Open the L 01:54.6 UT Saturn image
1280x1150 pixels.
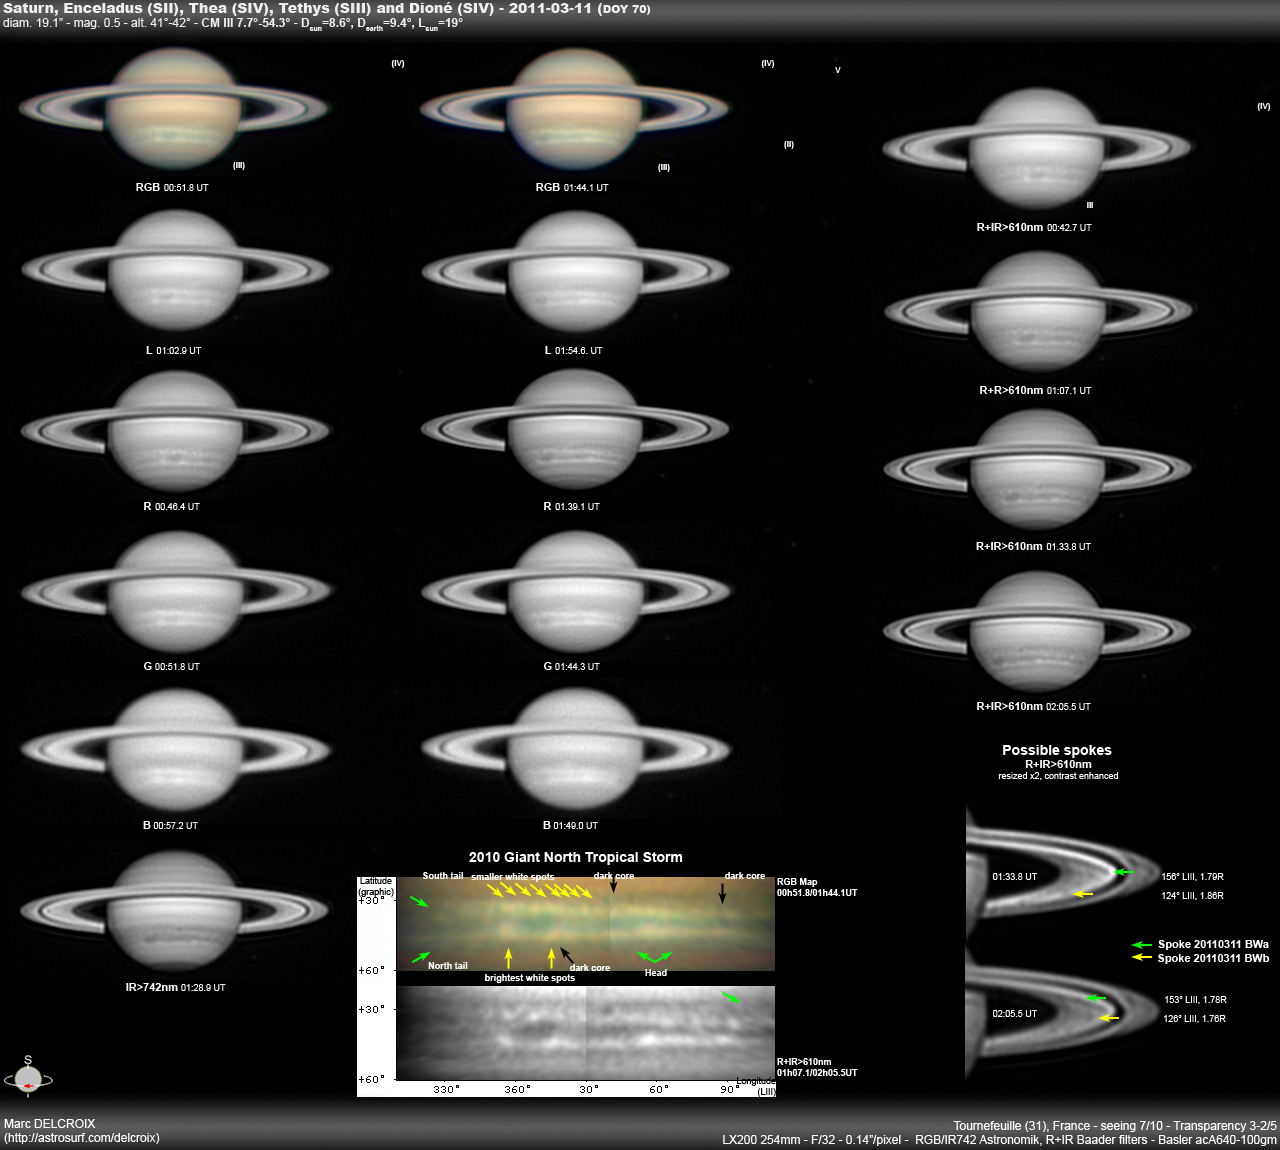[575, 271]
